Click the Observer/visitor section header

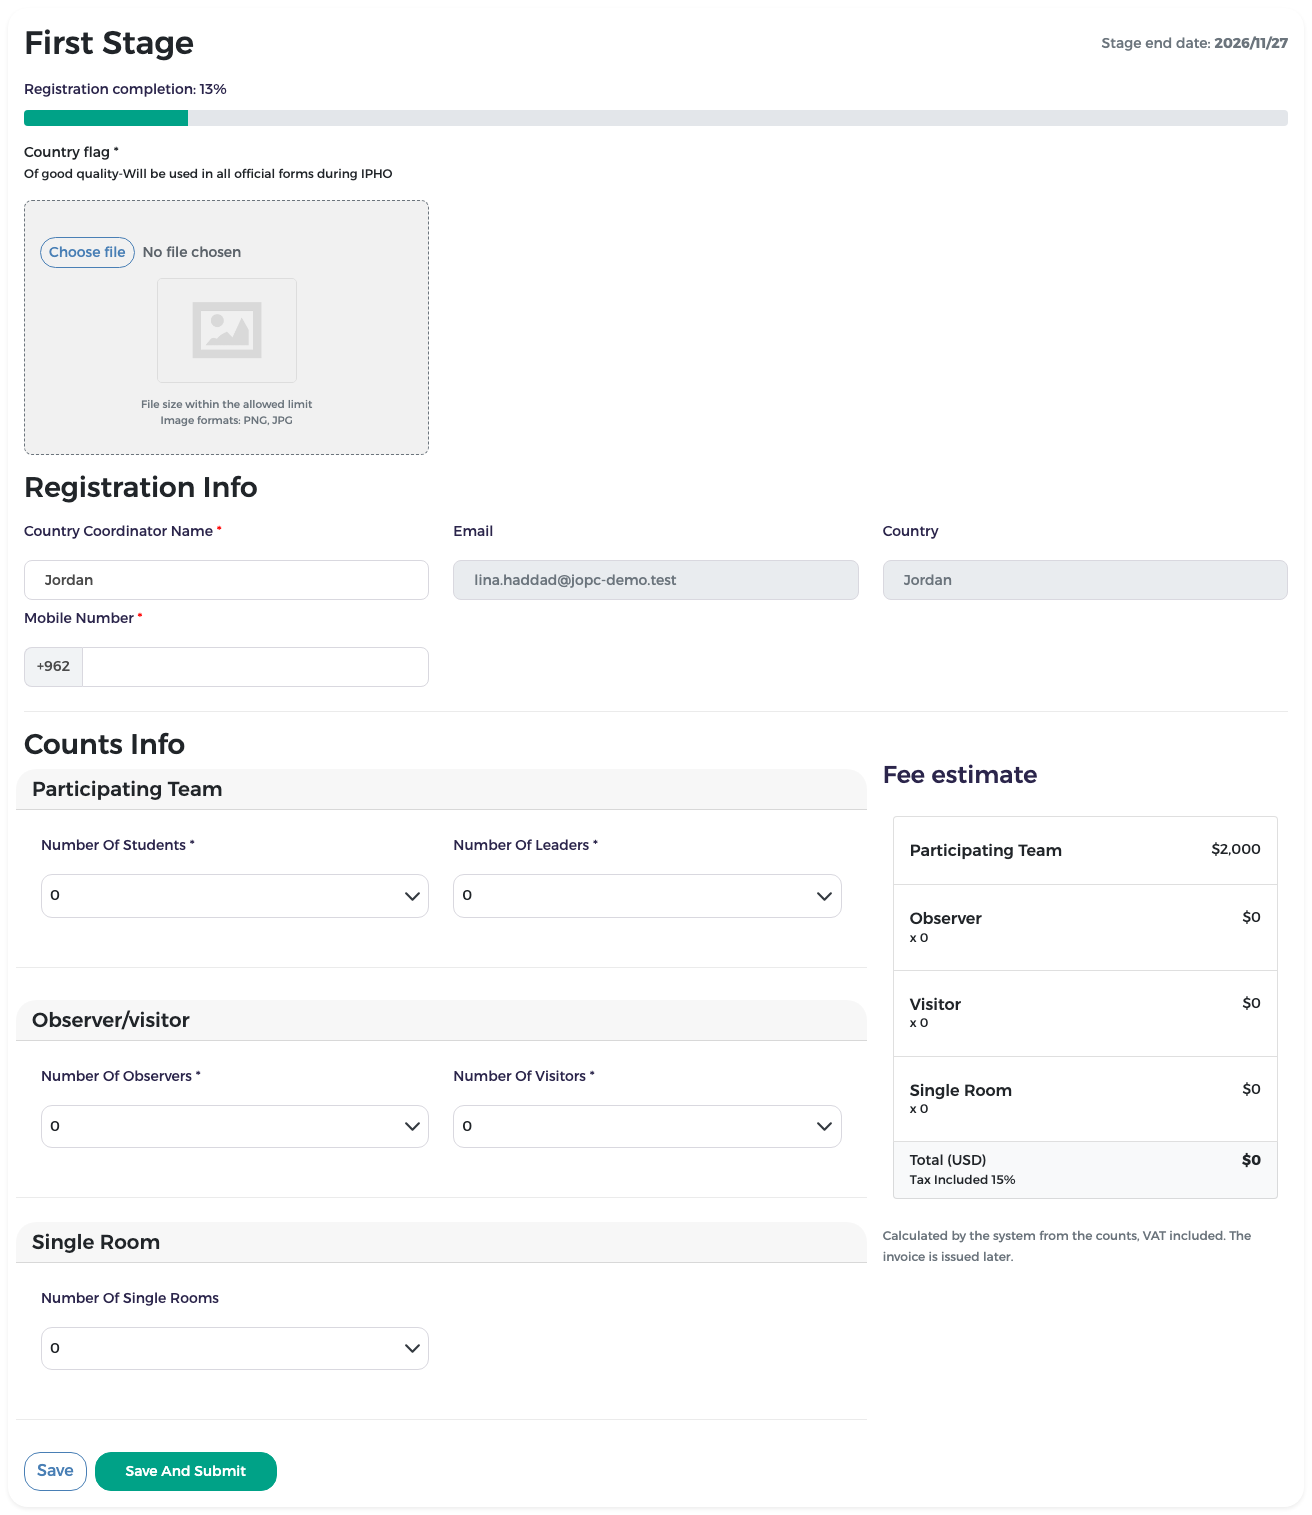coord(441,1020)
